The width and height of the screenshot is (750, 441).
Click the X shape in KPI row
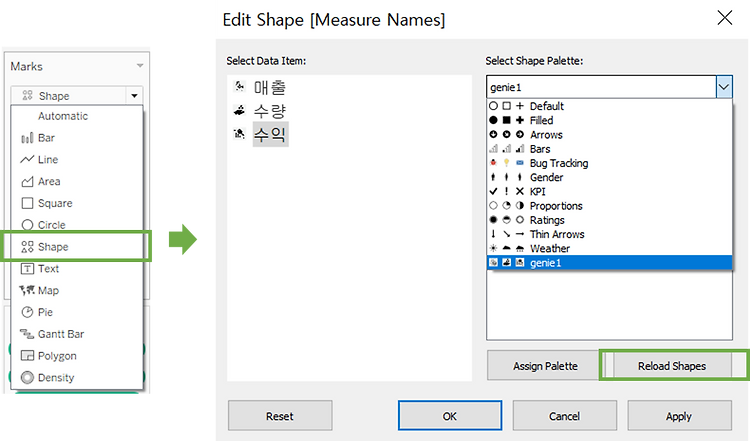(x=520, y=191)
